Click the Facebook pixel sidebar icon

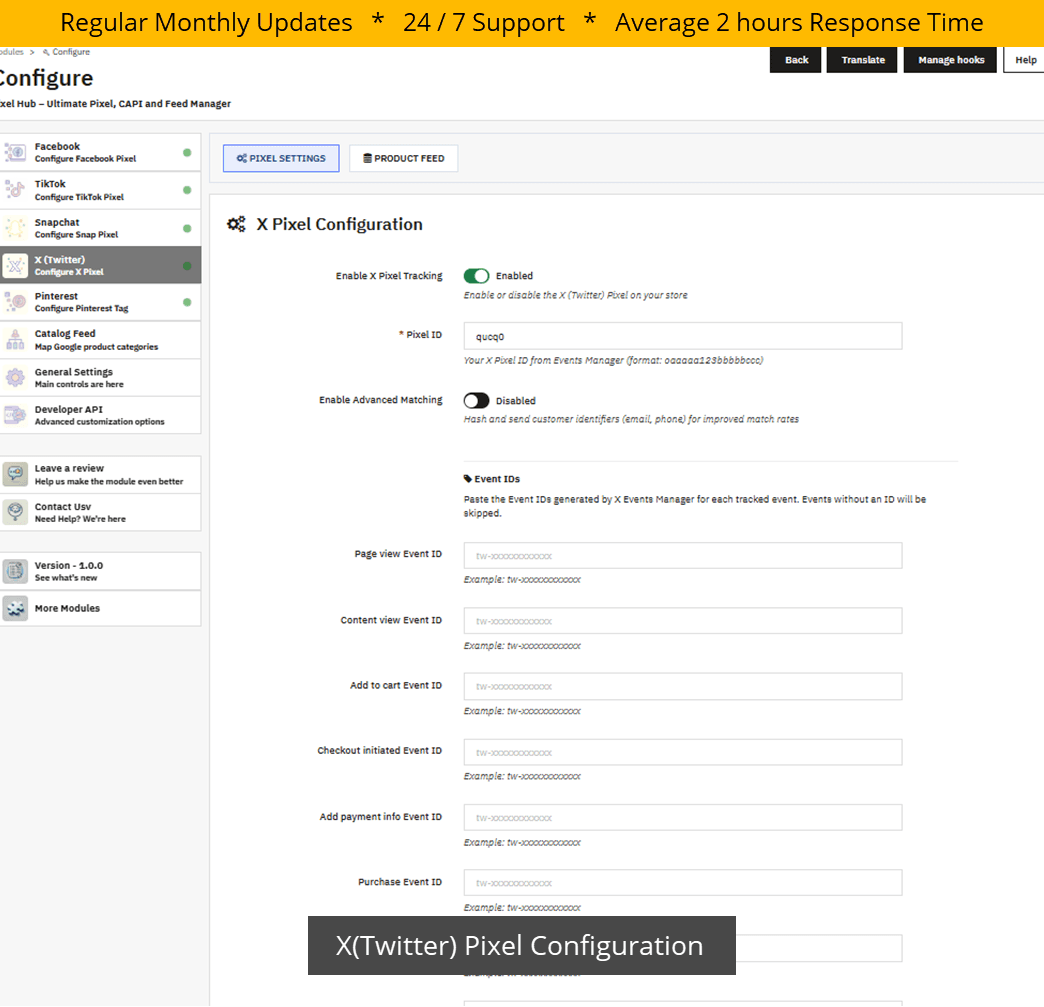(x=15, y=153)
